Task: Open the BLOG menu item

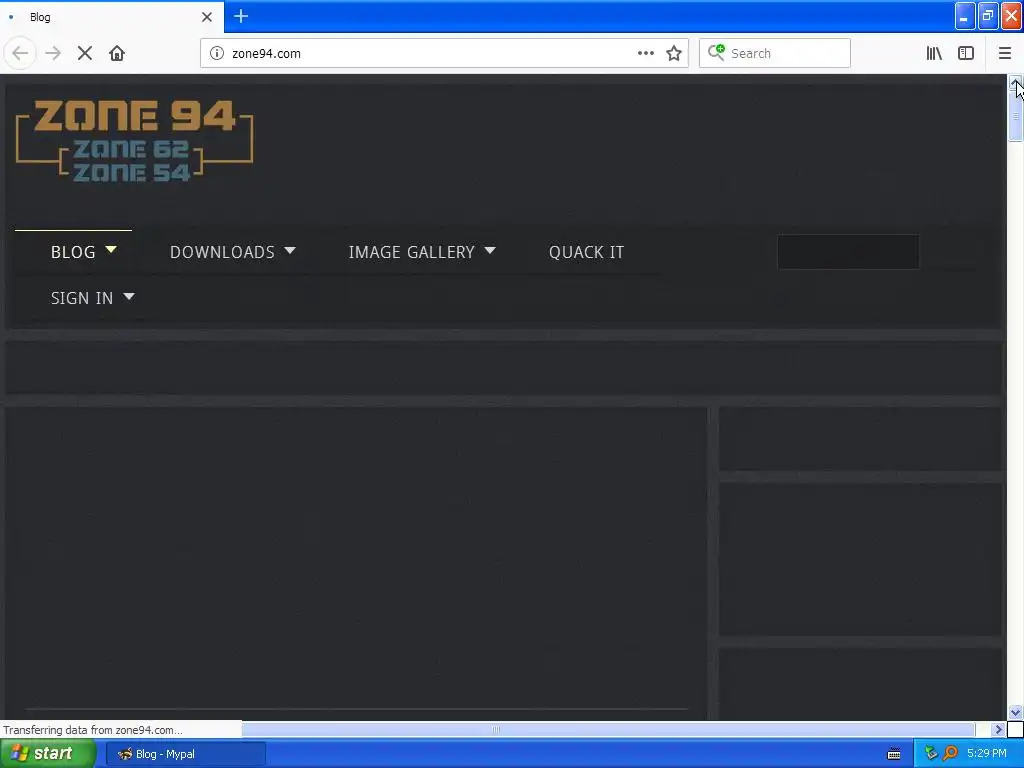Action: [73, 252]
